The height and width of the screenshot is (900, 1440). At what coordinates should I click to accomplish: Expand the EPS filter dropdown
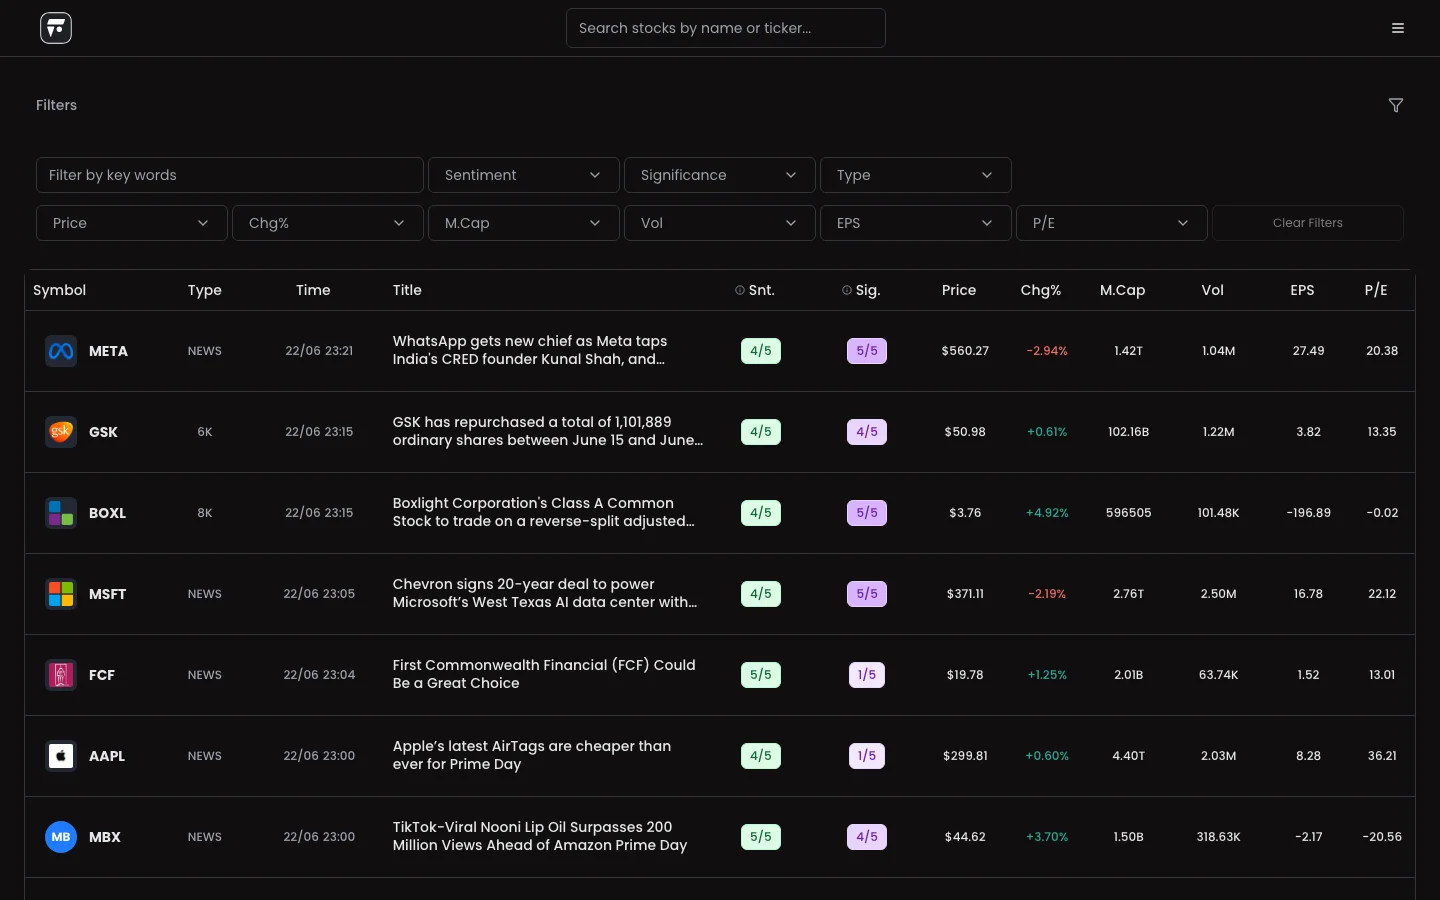coord(916,223)
